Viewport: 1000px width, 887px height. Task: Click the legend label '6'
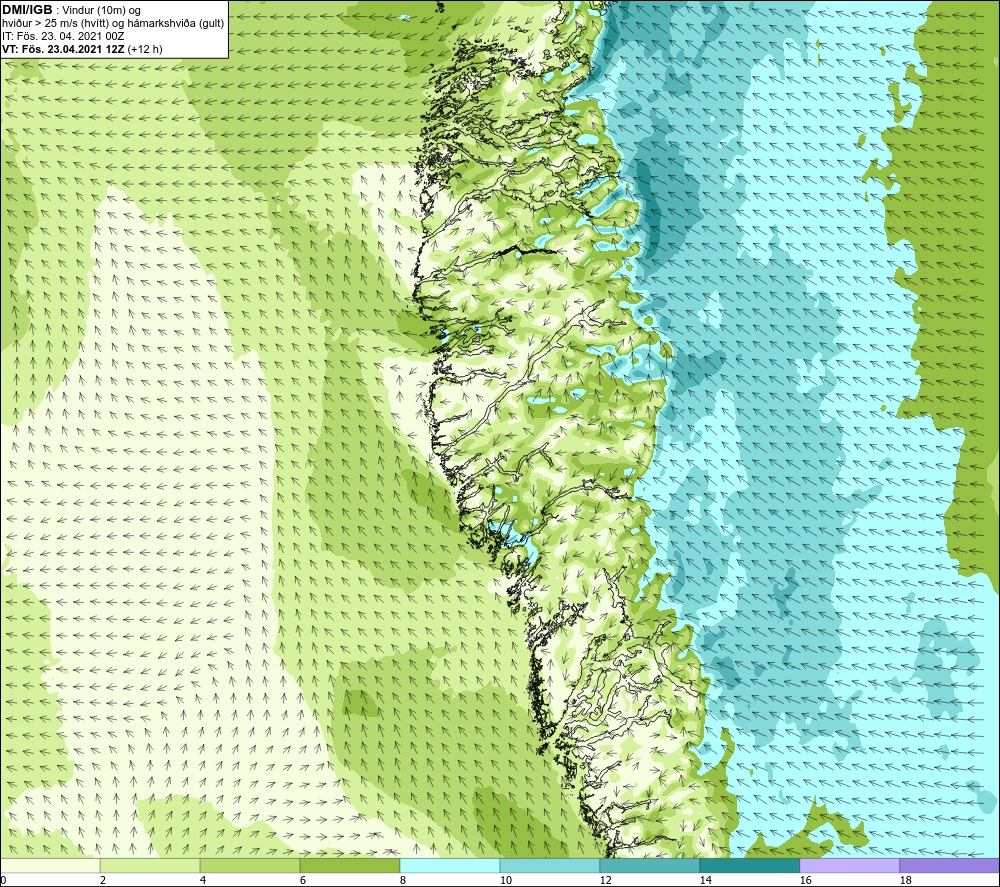(x=303, y=881)
